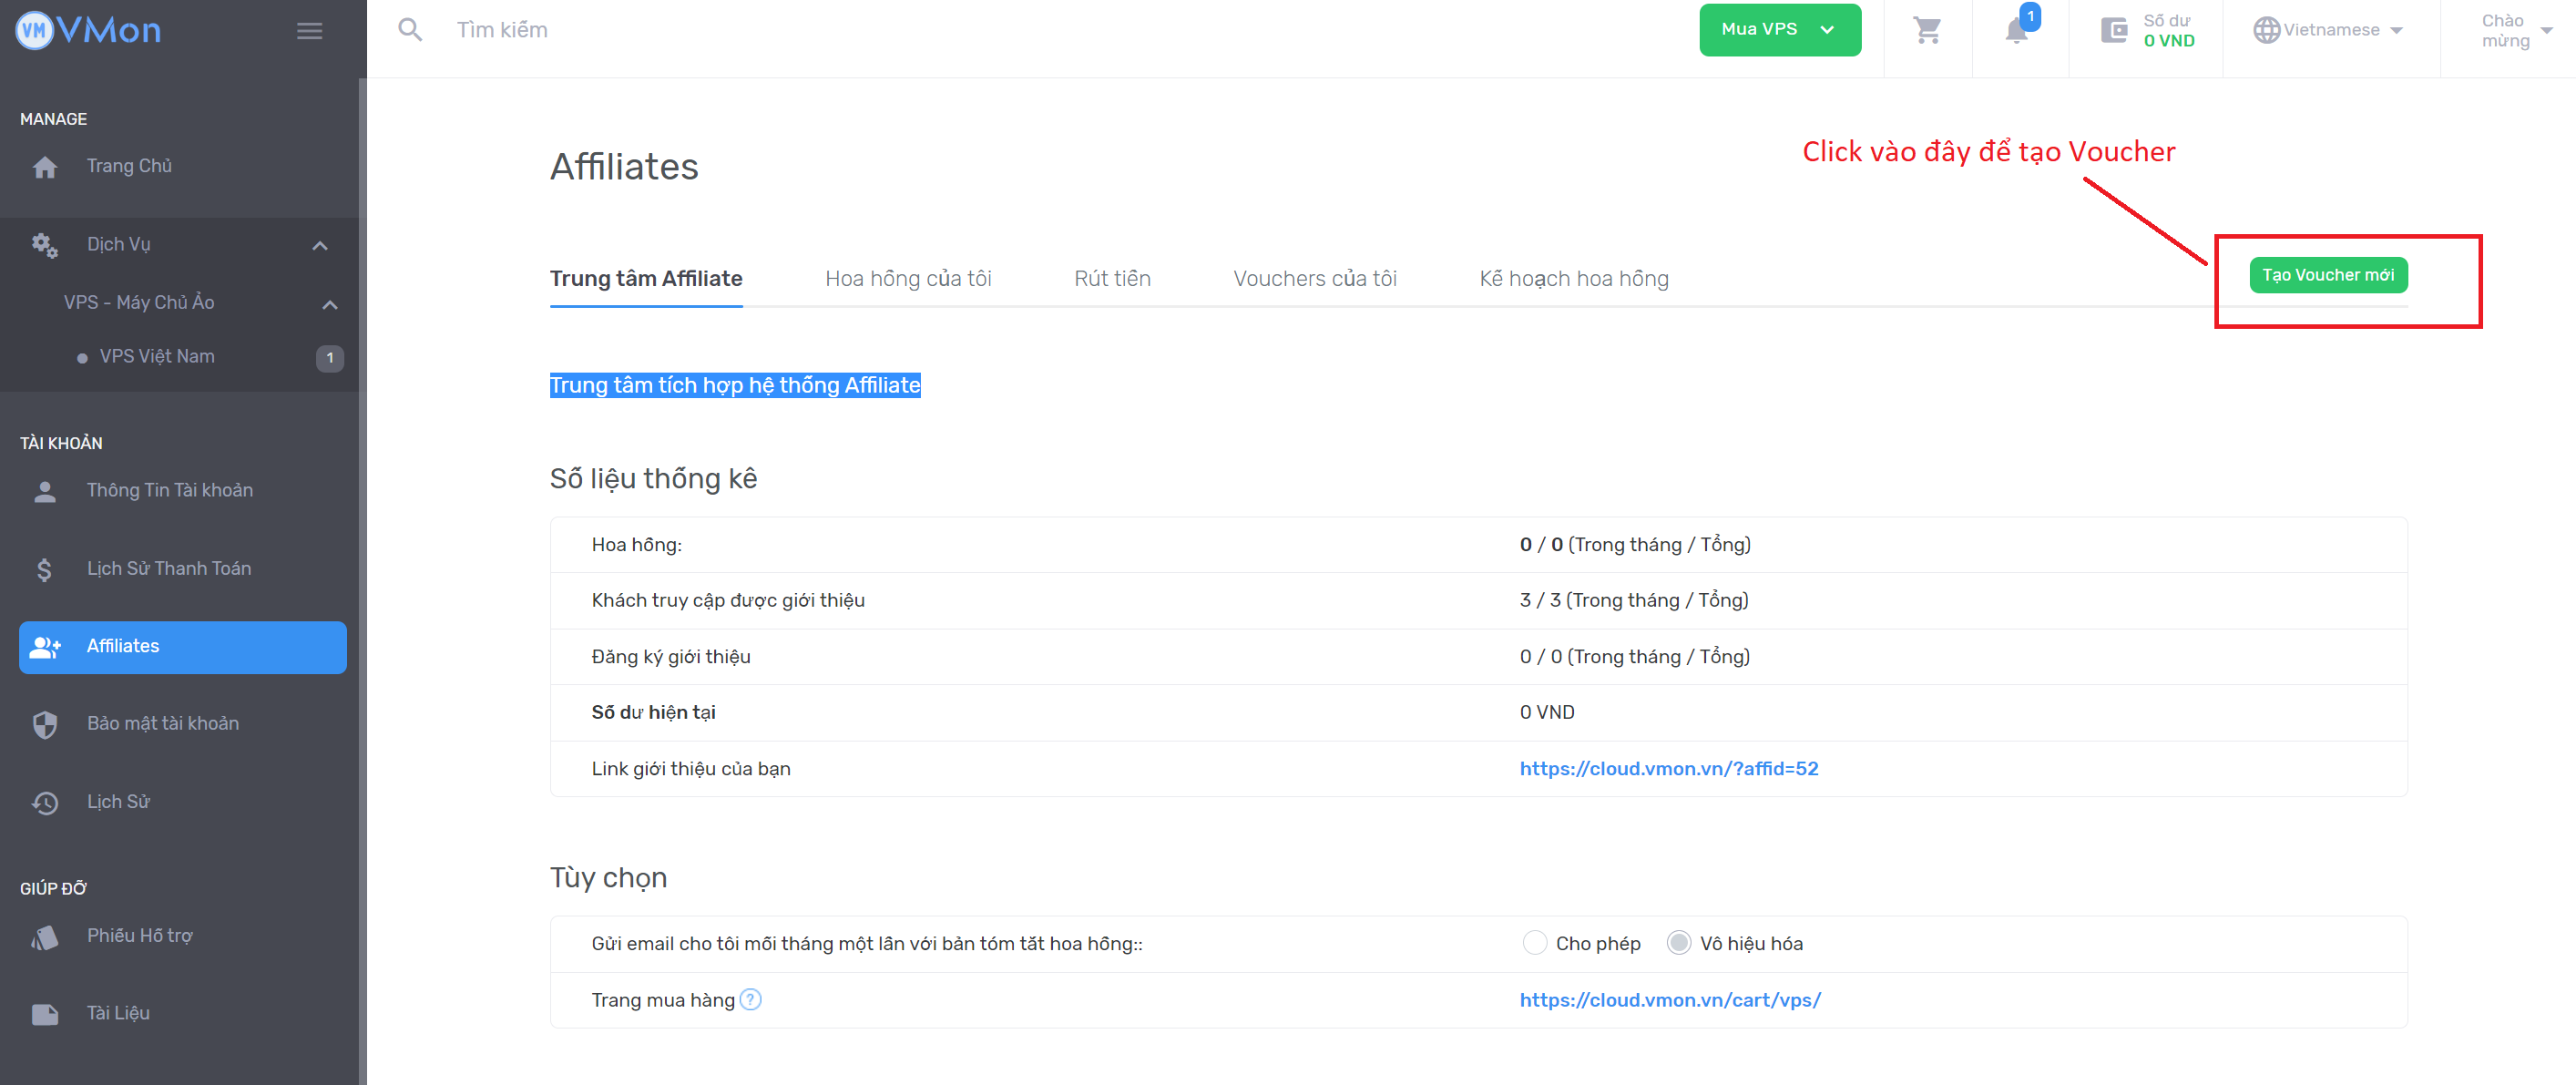Switch to Vouchers của tôi tab
2576x1085 pixels.
(1314, 279)
